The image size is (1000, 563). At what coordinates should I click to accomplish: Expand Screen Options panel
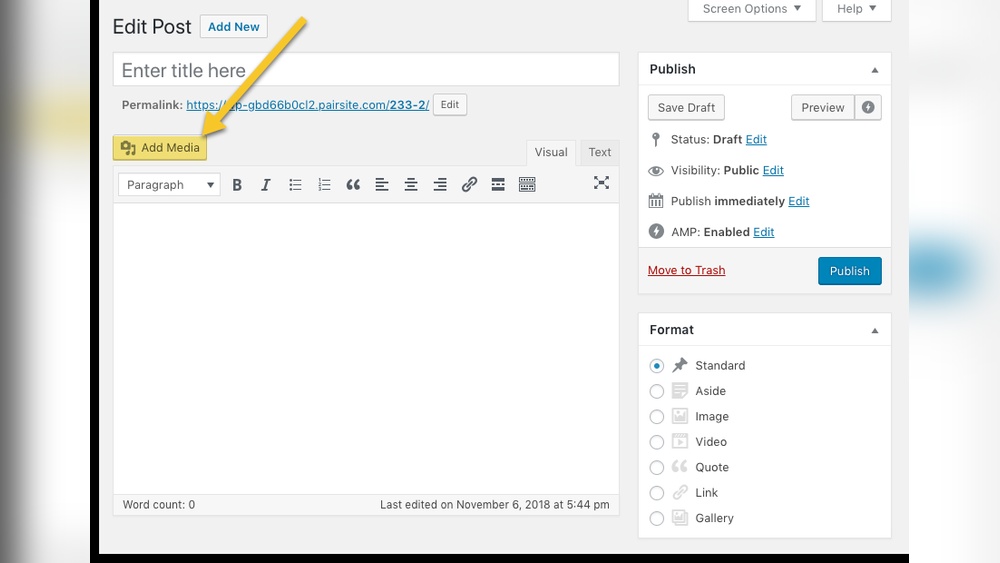tap(752, 9)
